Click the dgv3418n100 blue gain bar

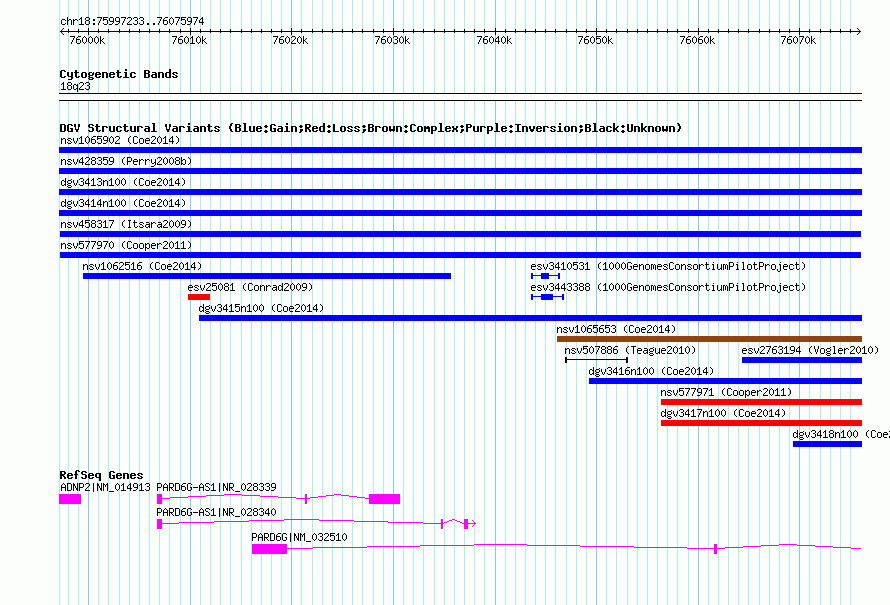point(828,444)
